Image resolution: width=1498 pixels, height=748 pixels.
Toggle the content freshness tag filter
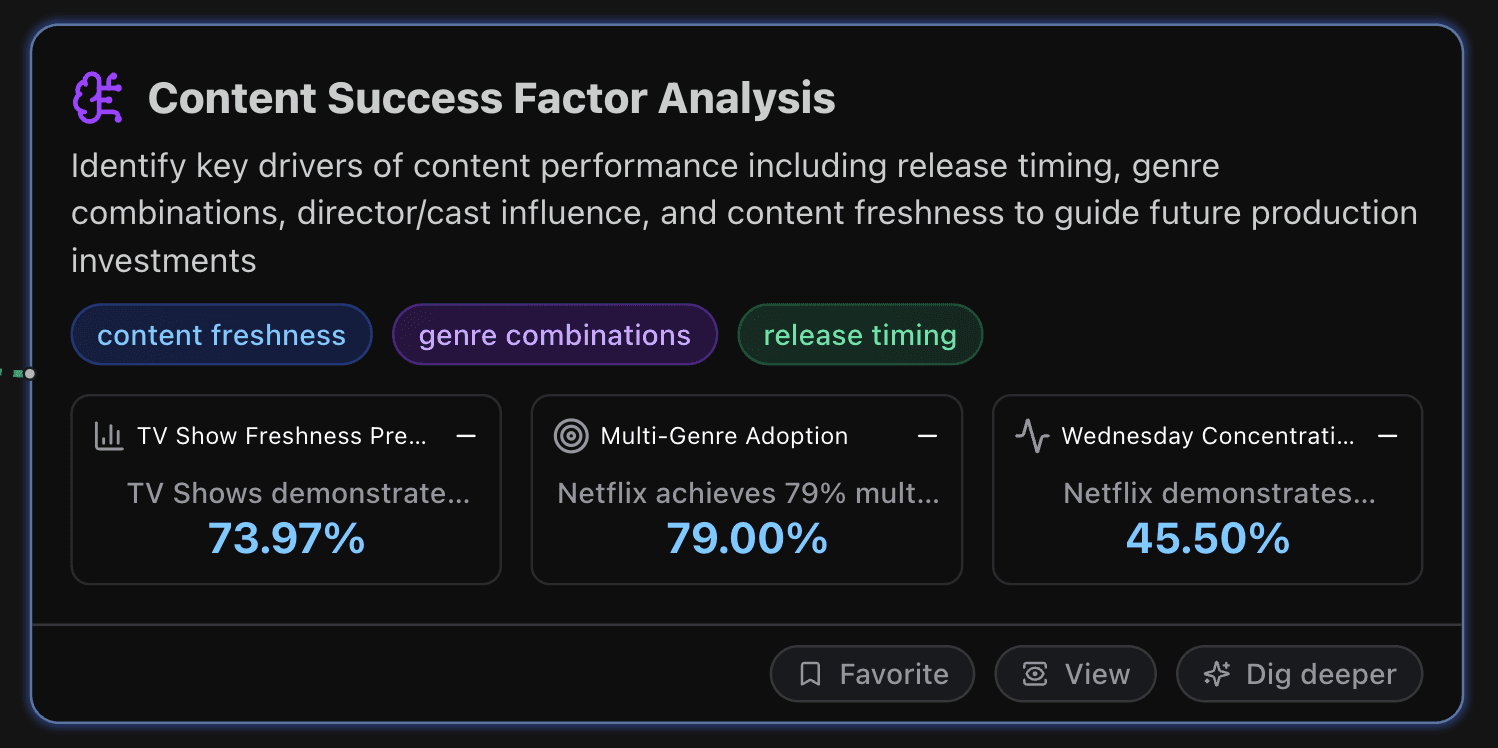[x=220, y=335]
